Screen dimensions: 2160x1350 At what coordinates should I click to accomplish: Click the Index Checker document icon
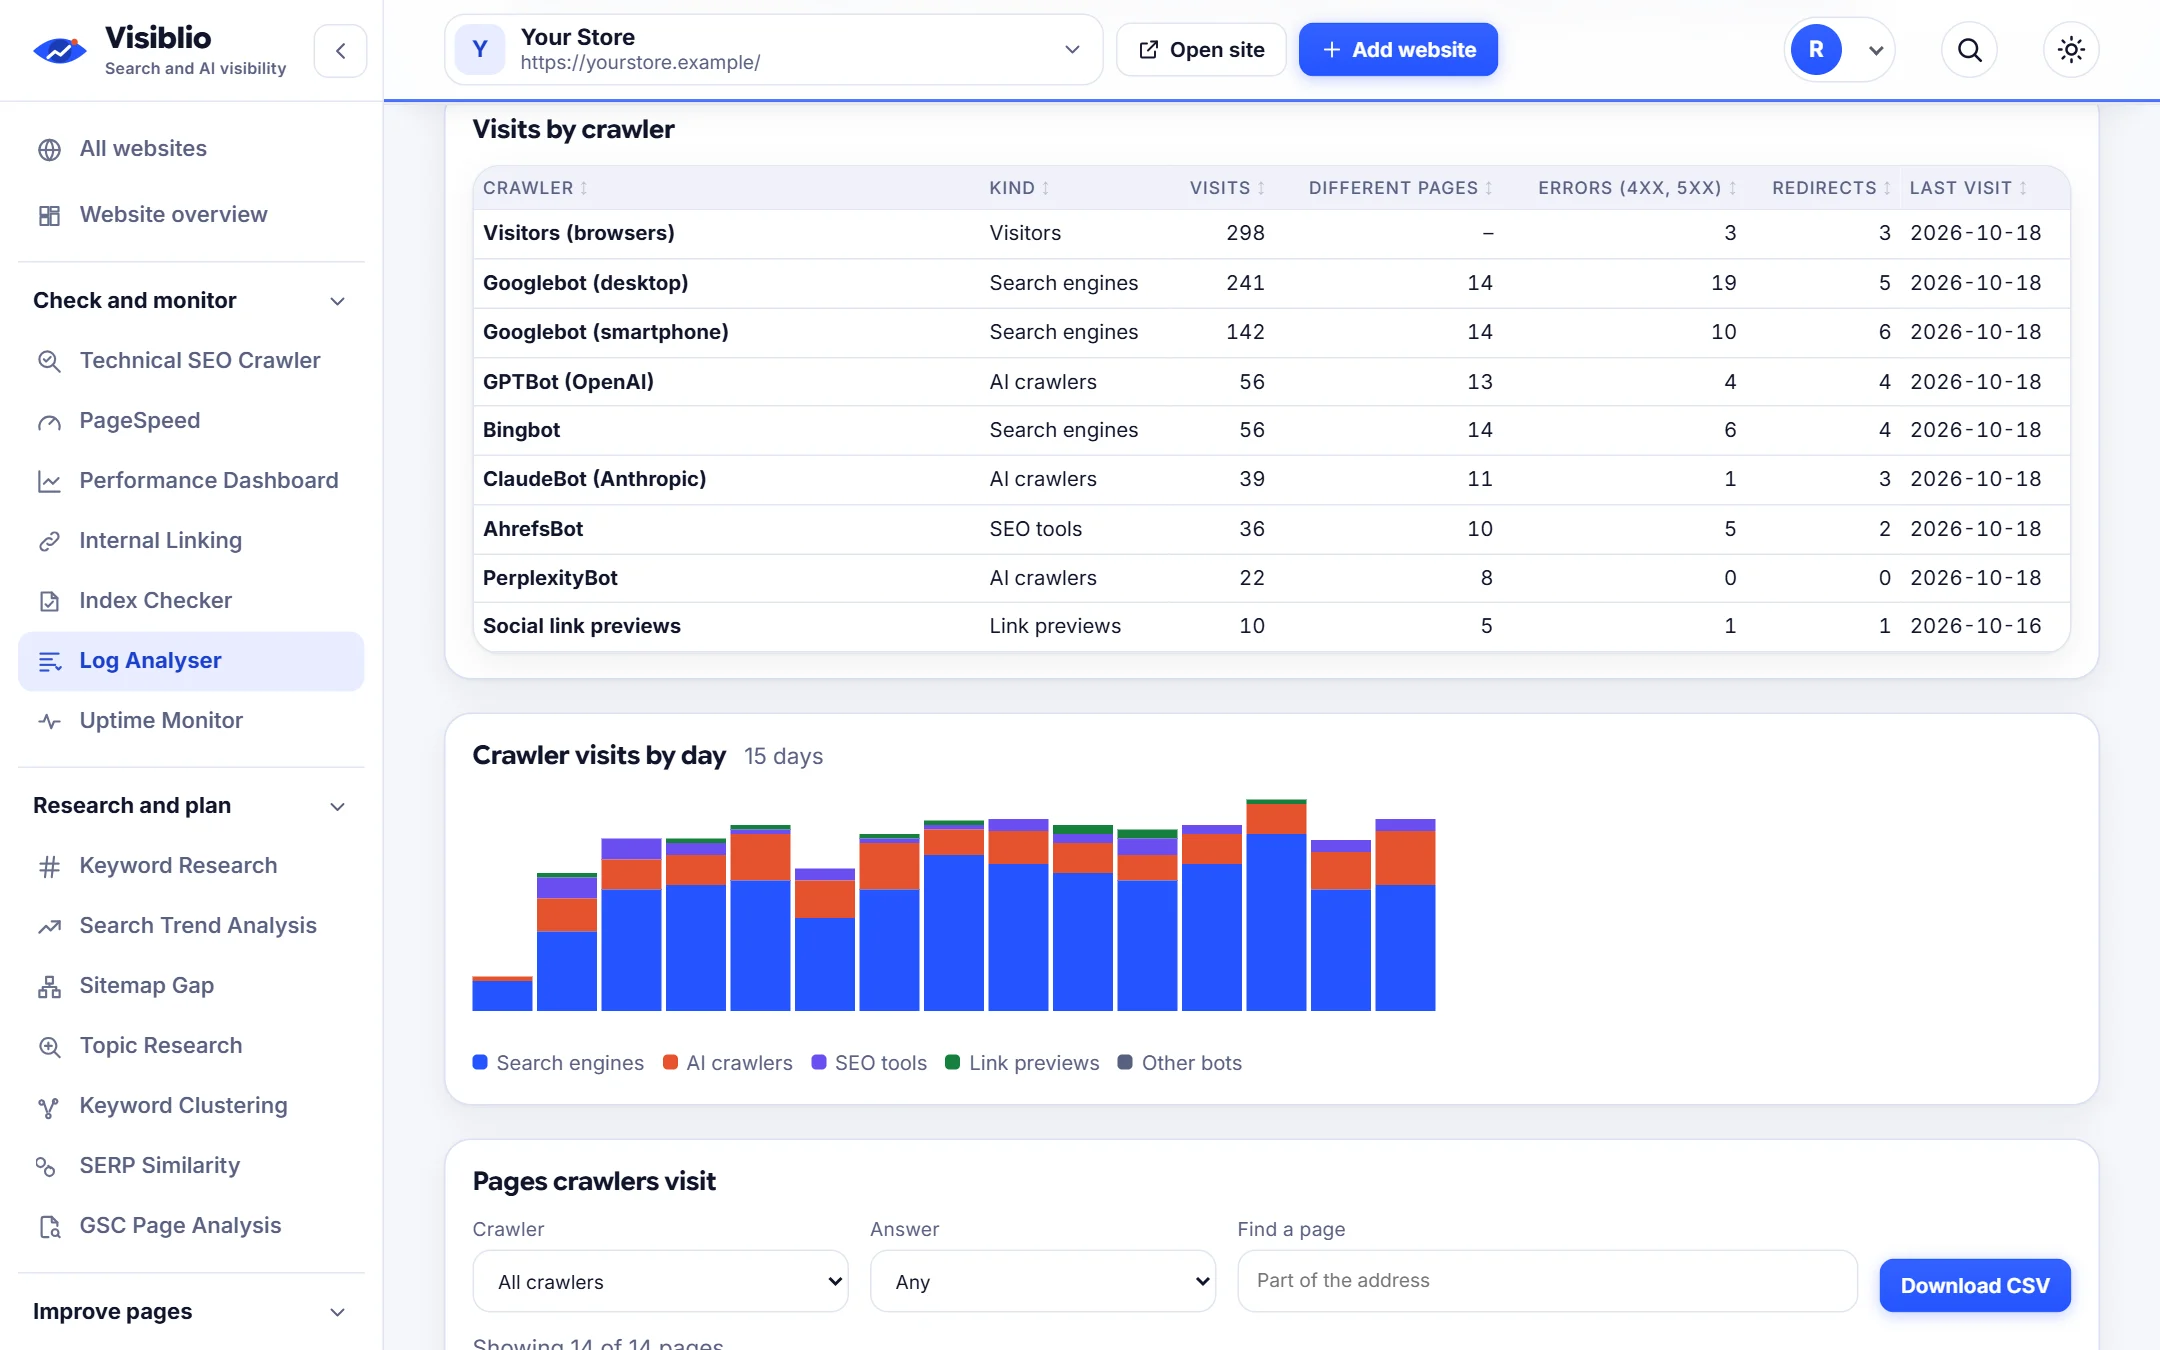point(49,601)
